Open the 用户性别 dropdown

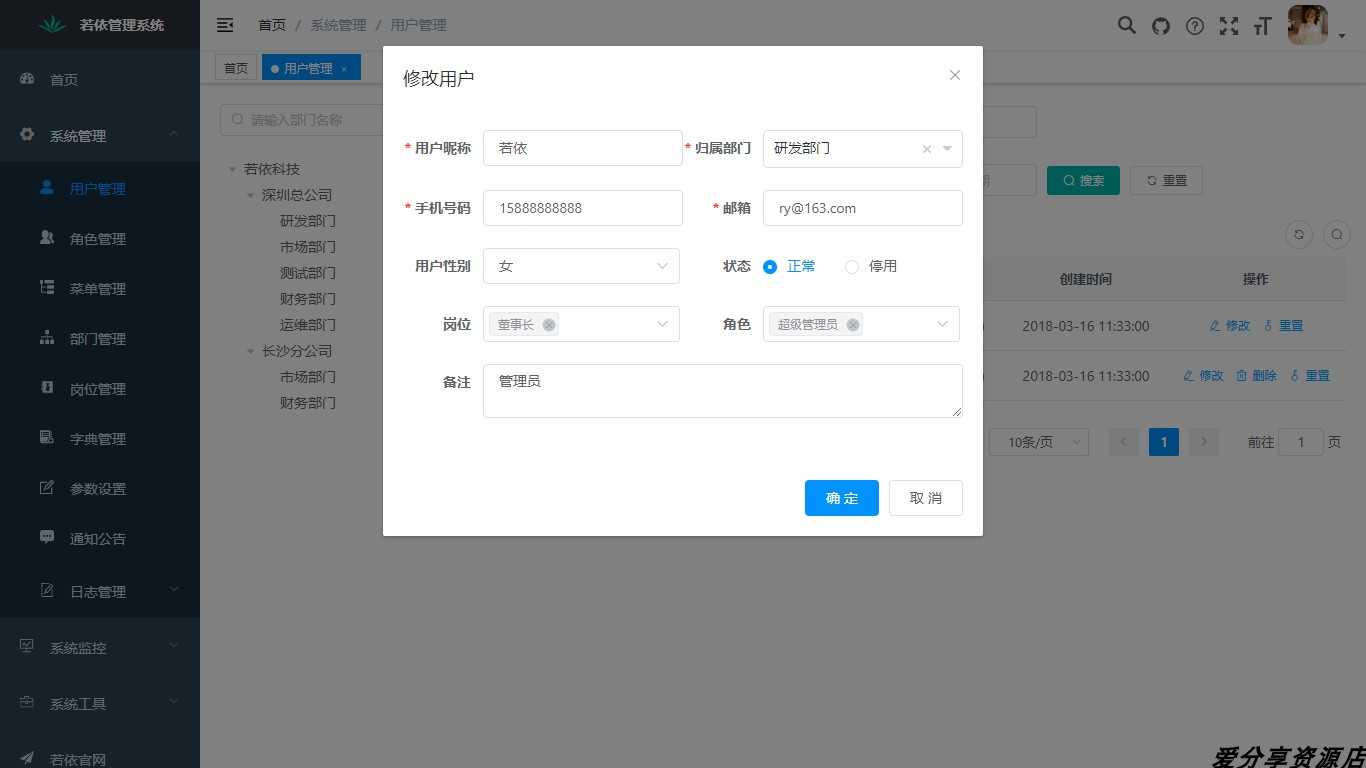(581, 266)
